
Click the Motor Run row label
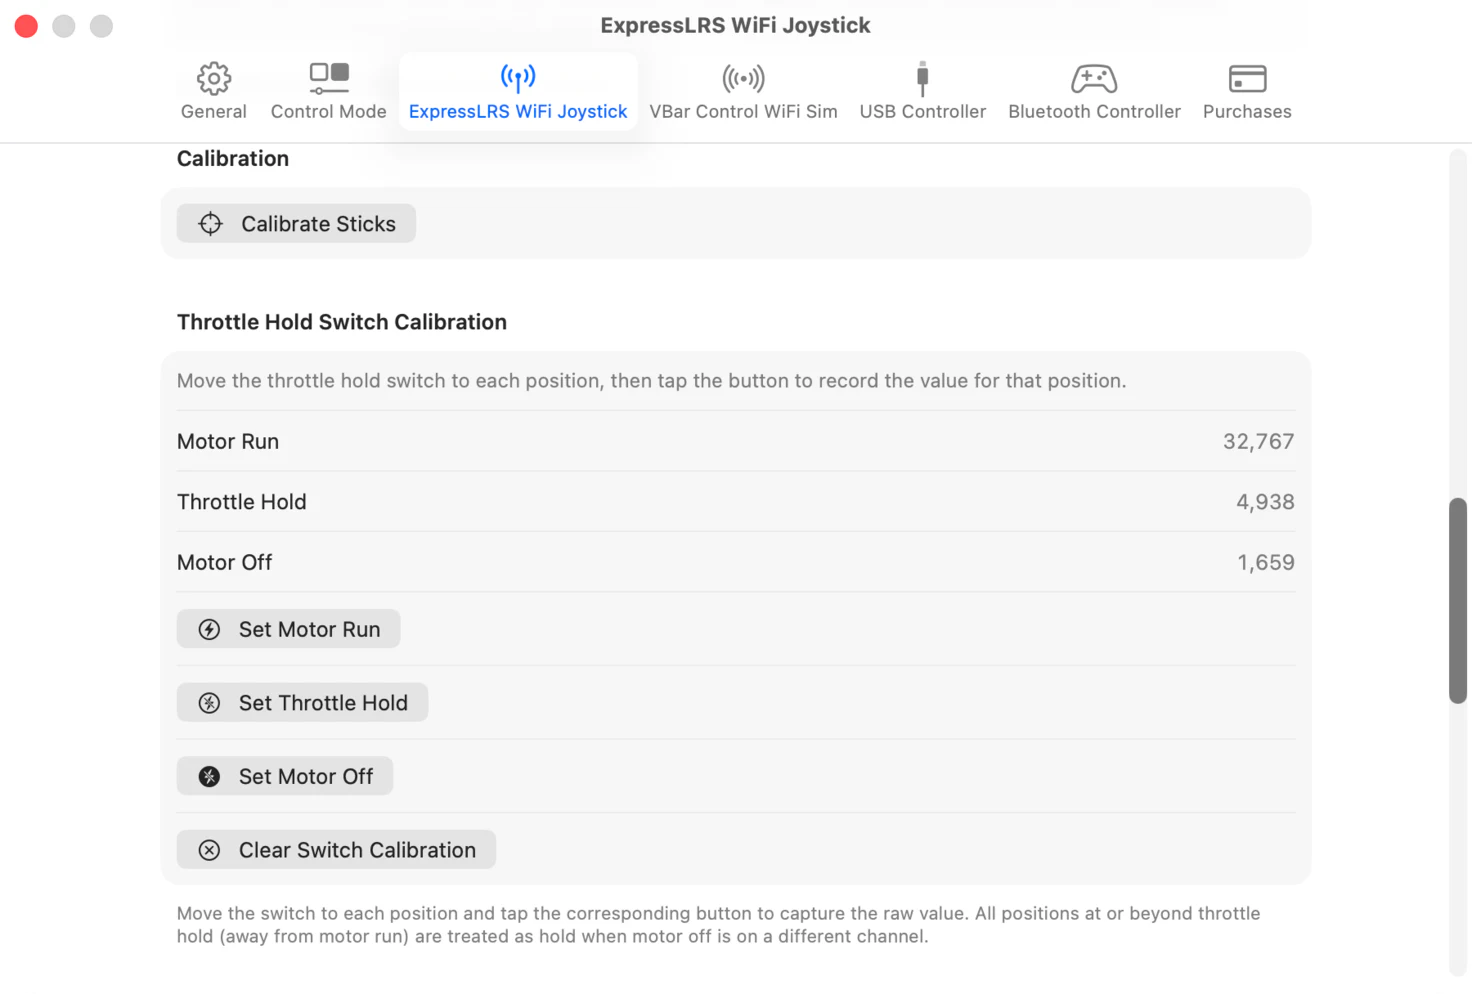tap(228, 442)
